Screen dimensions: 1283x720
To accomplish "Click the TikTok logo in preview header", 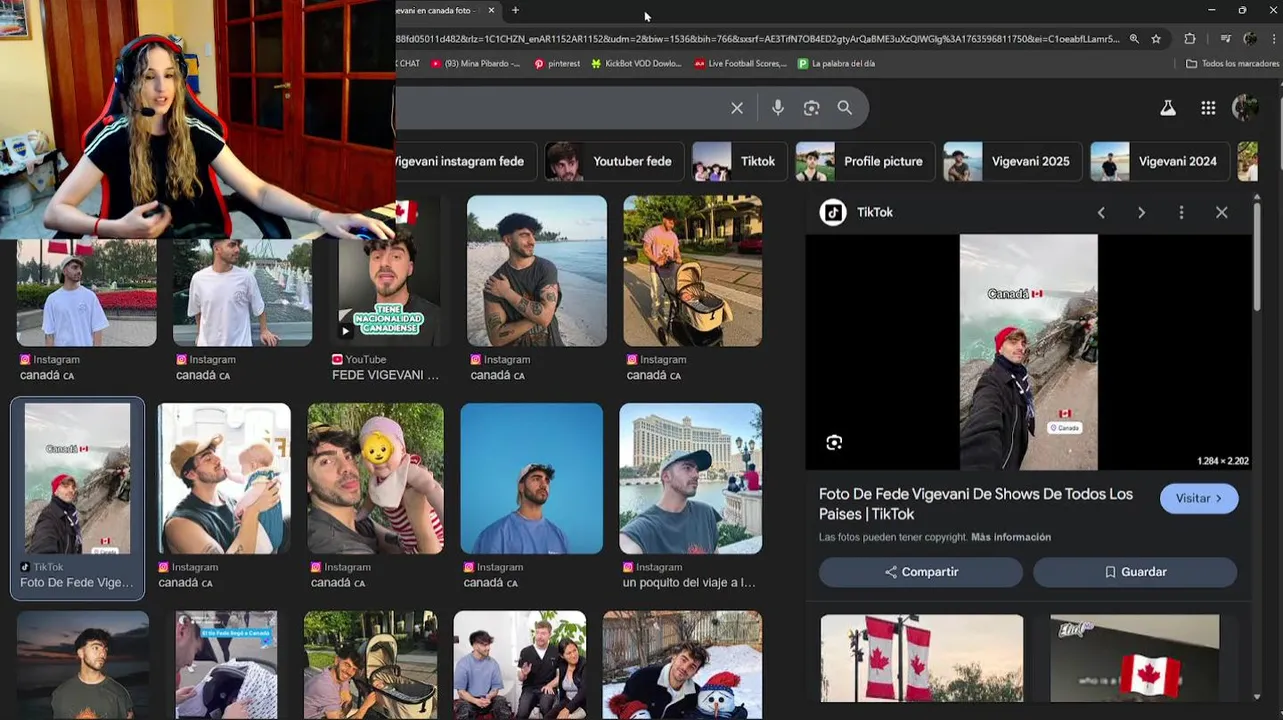I will click(x=833, y=212).
